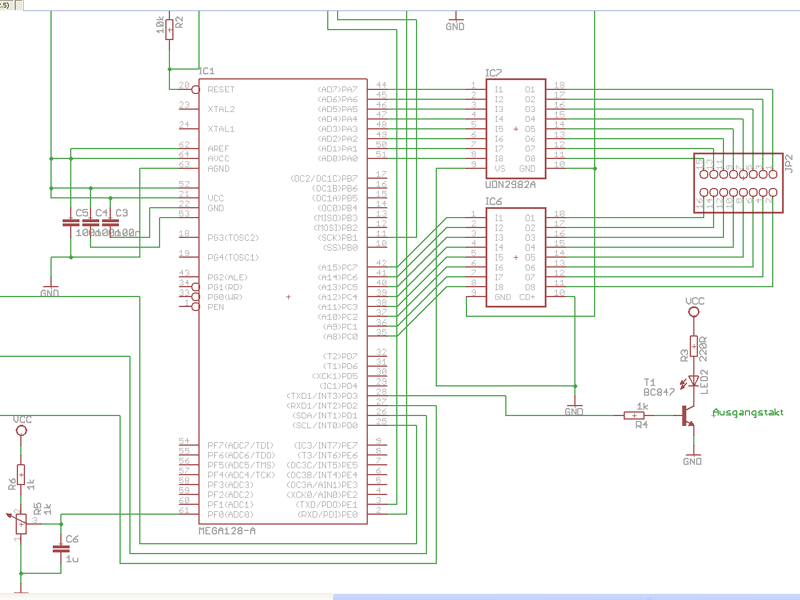Screen dimensions: 800x600
Task: Click the R3 220R resistor symbol
Action: (x=693, y=346)
